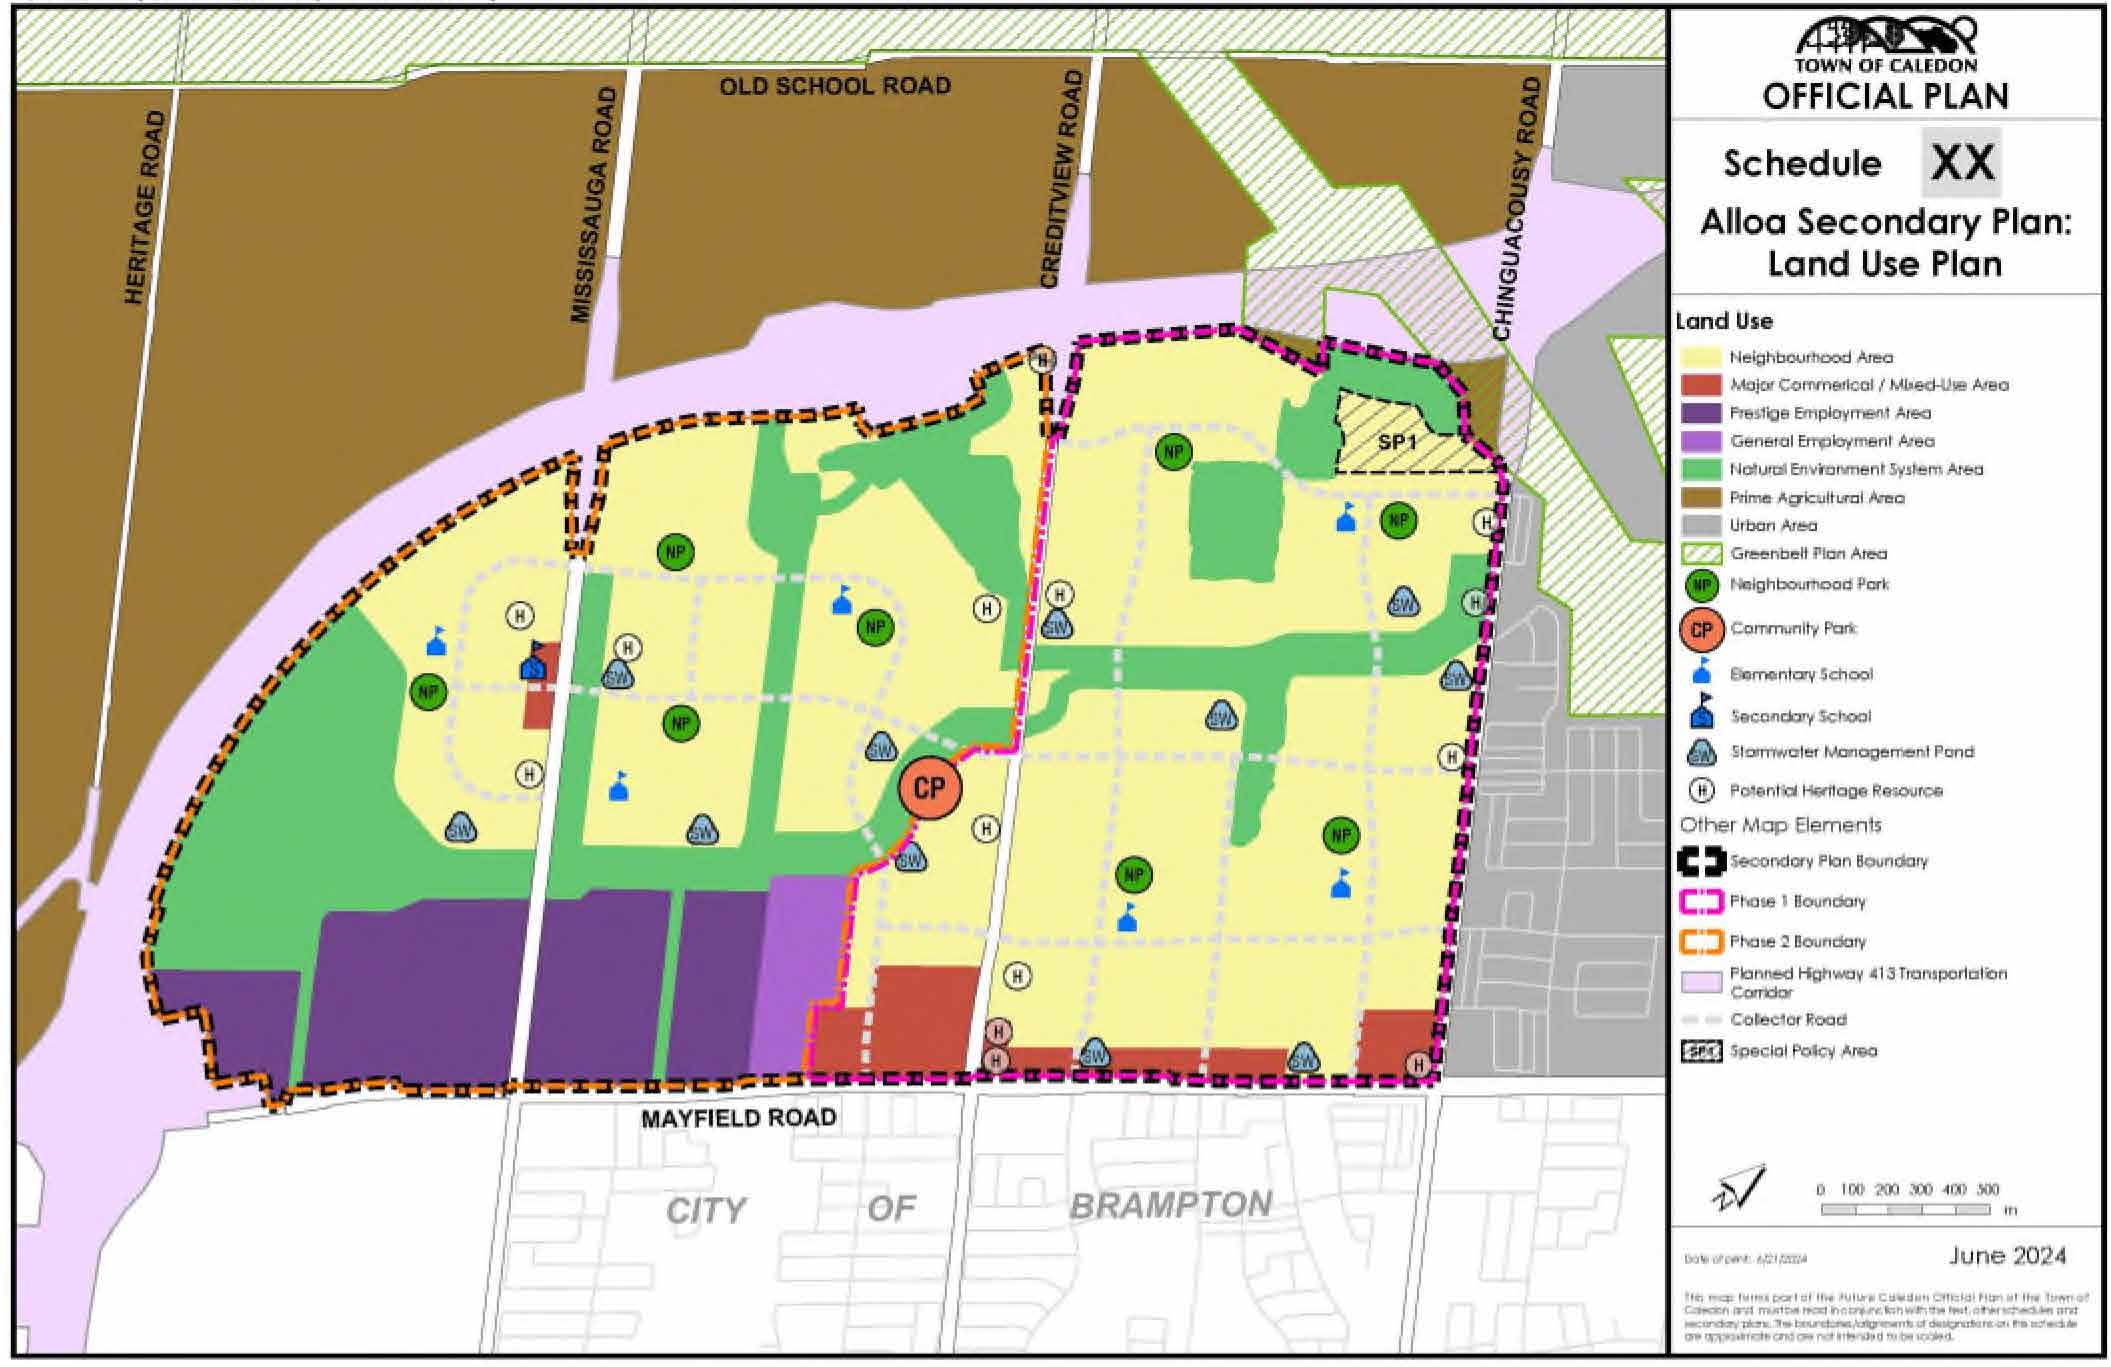Pick the yellow Neighbourhood Area legend swatch

(1700, 357)
